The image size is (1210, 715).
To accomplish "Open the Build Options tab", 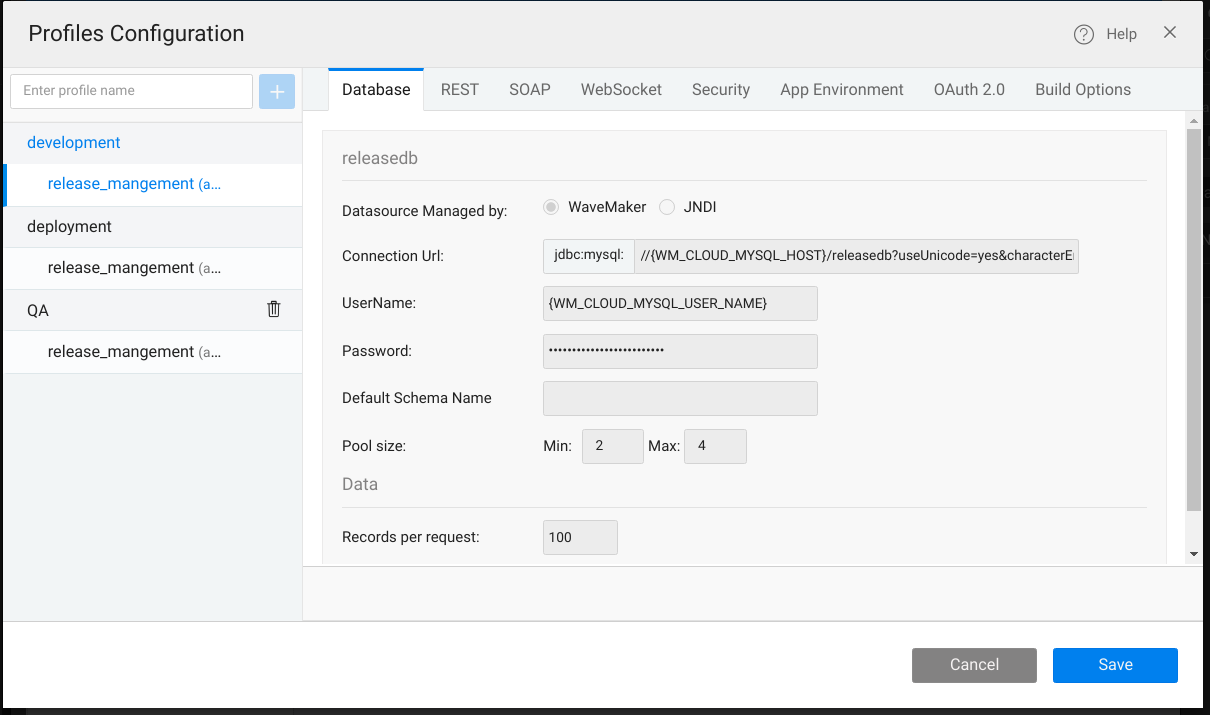I will click(x=1082, y=89).
